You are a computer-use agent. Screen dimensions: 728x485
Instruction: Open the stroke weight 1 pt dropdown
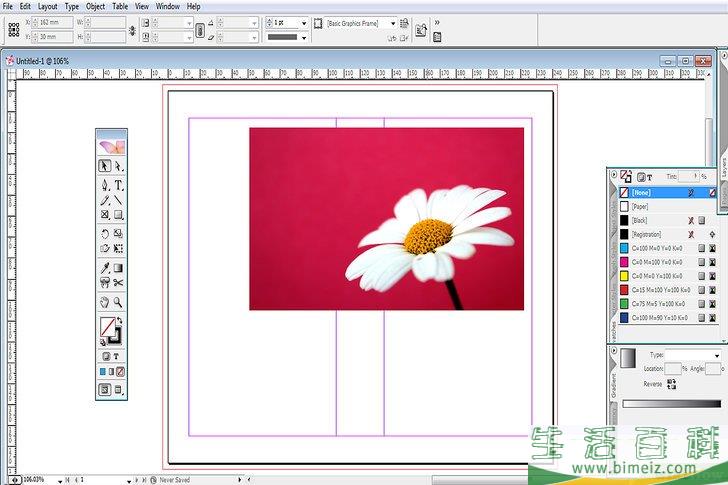pos(304,23)
